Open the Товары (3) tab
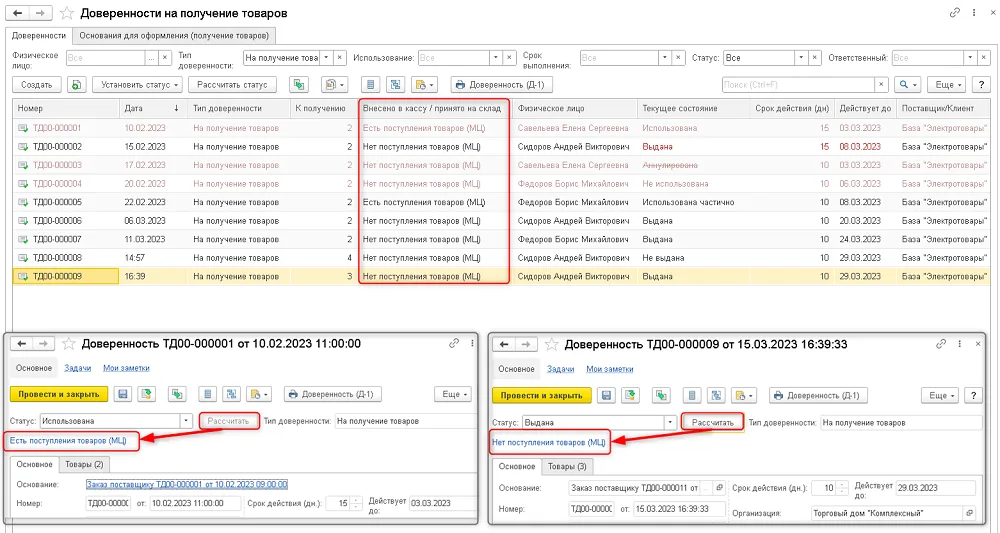1000x533 pixels. pyautogui.click(x=567, y=467)
